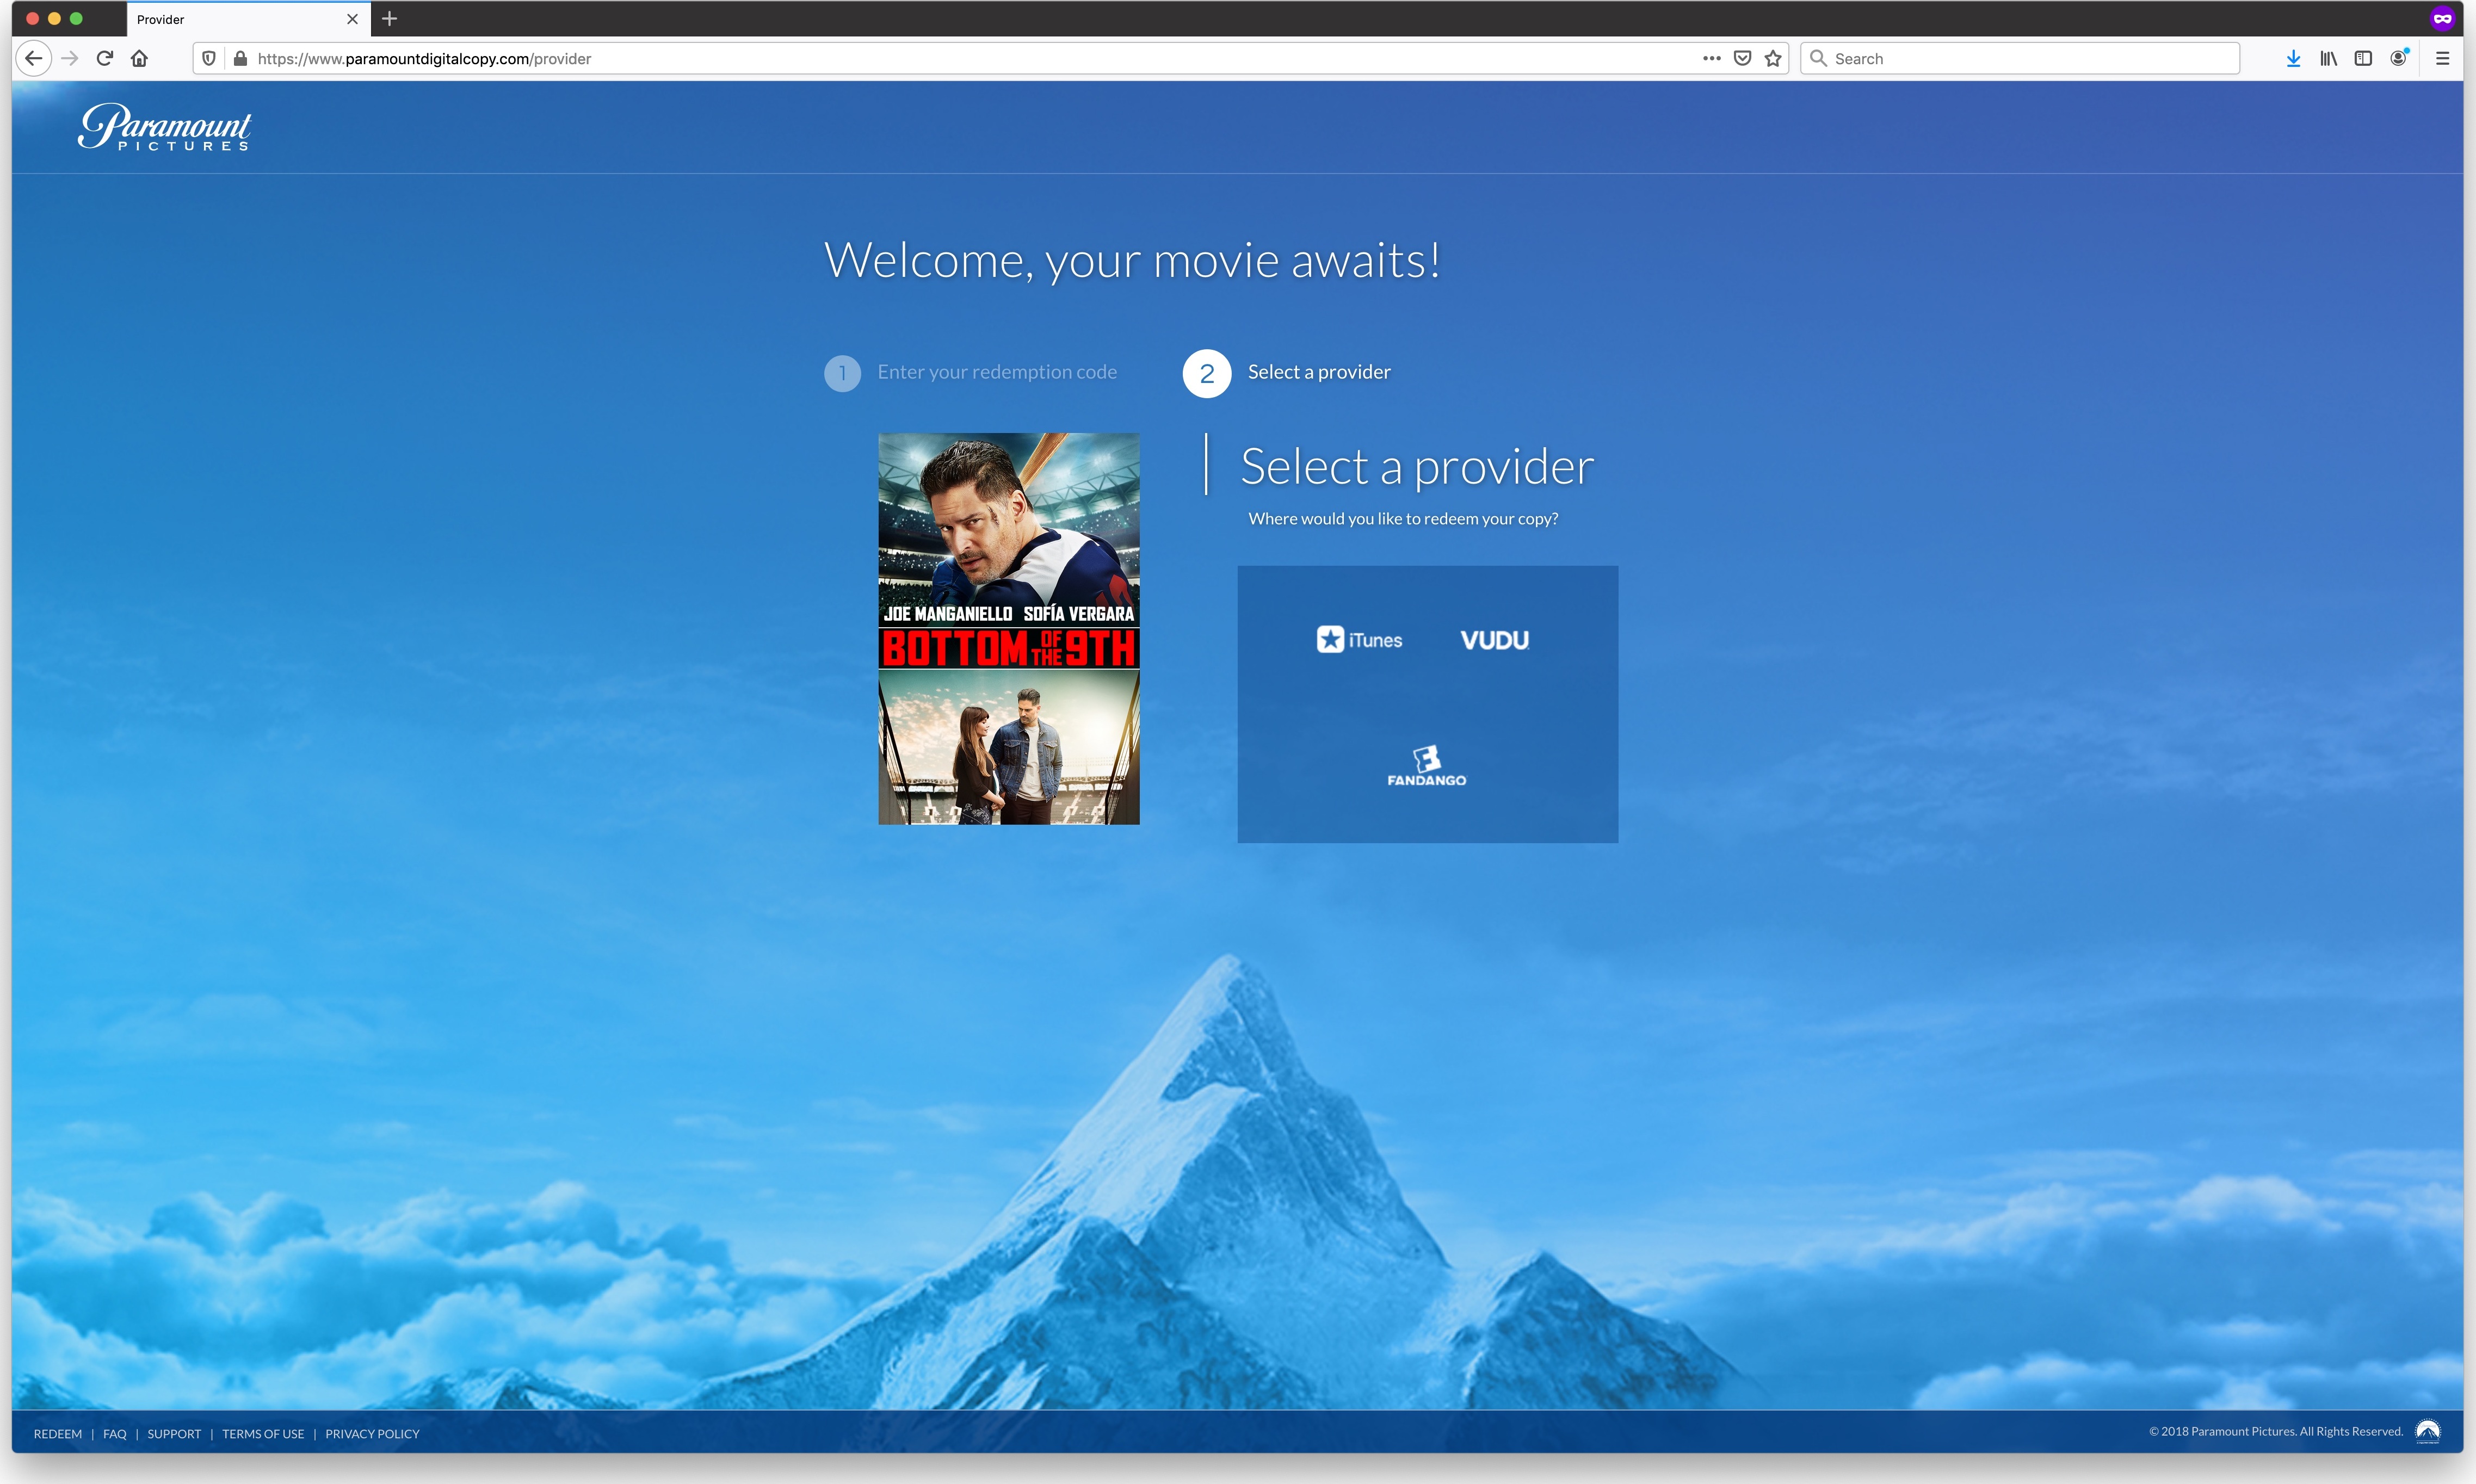
Task: Bookmark this page with star icon
Action: [1773, 58]
